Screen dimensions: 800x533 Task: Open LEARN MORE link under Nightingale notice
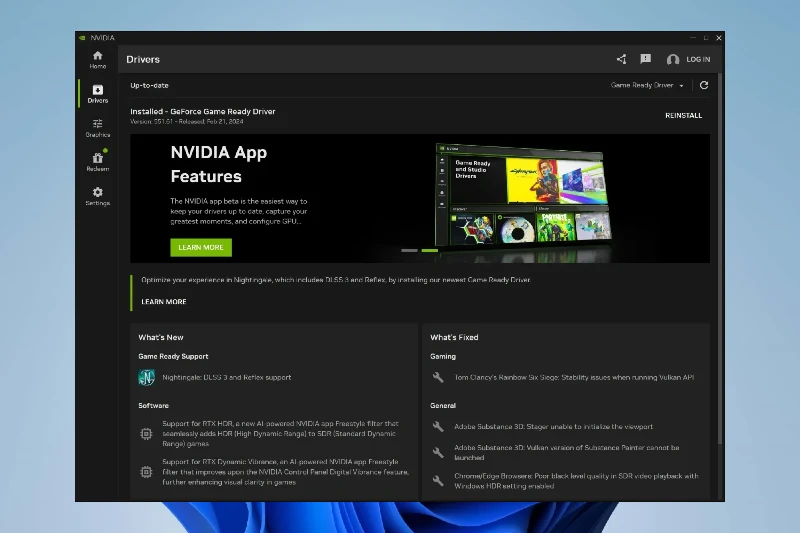164,301
